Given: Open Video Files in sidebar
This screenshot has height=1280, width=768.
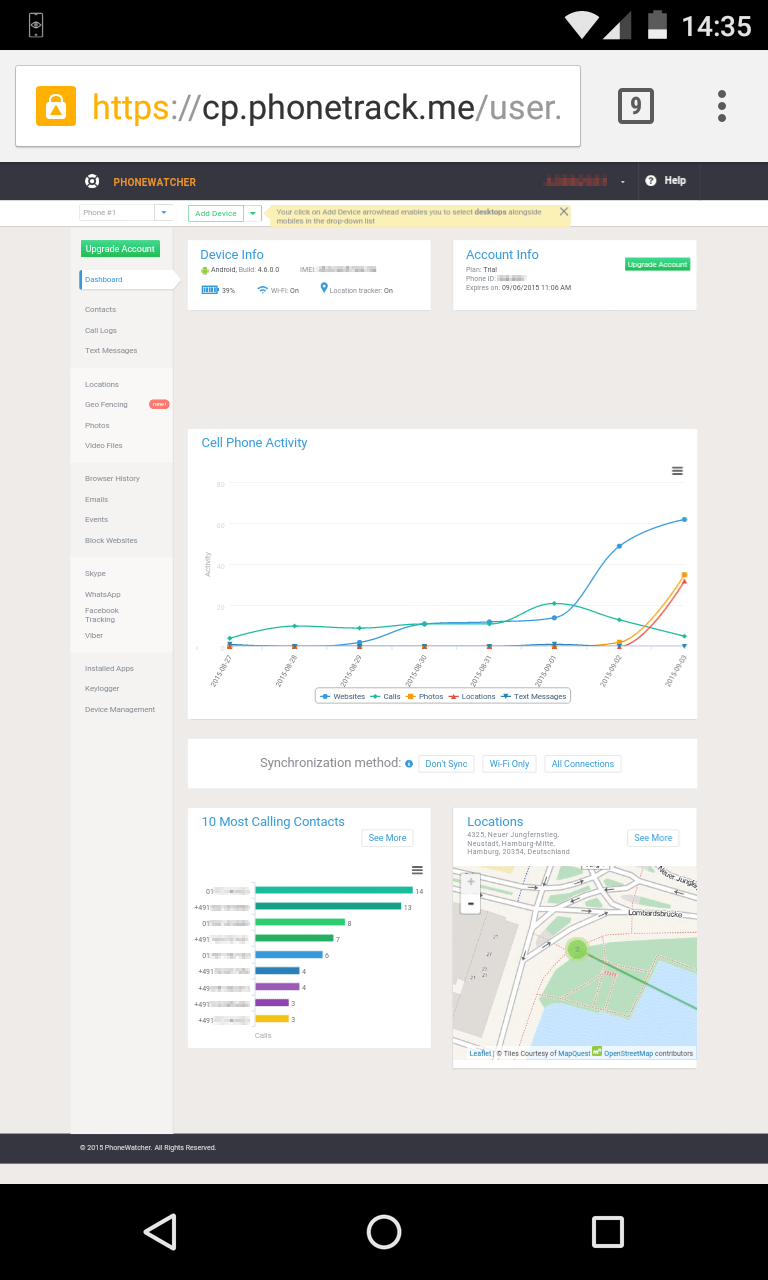Looking at the screenshot, I should point(104,446).
